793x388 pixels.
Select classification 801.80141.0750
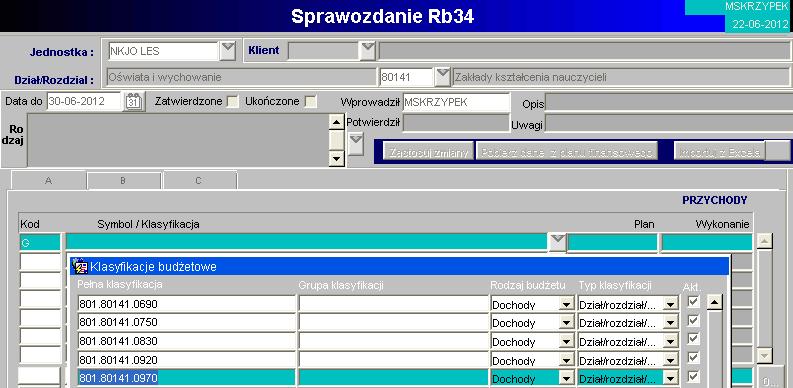186,323
